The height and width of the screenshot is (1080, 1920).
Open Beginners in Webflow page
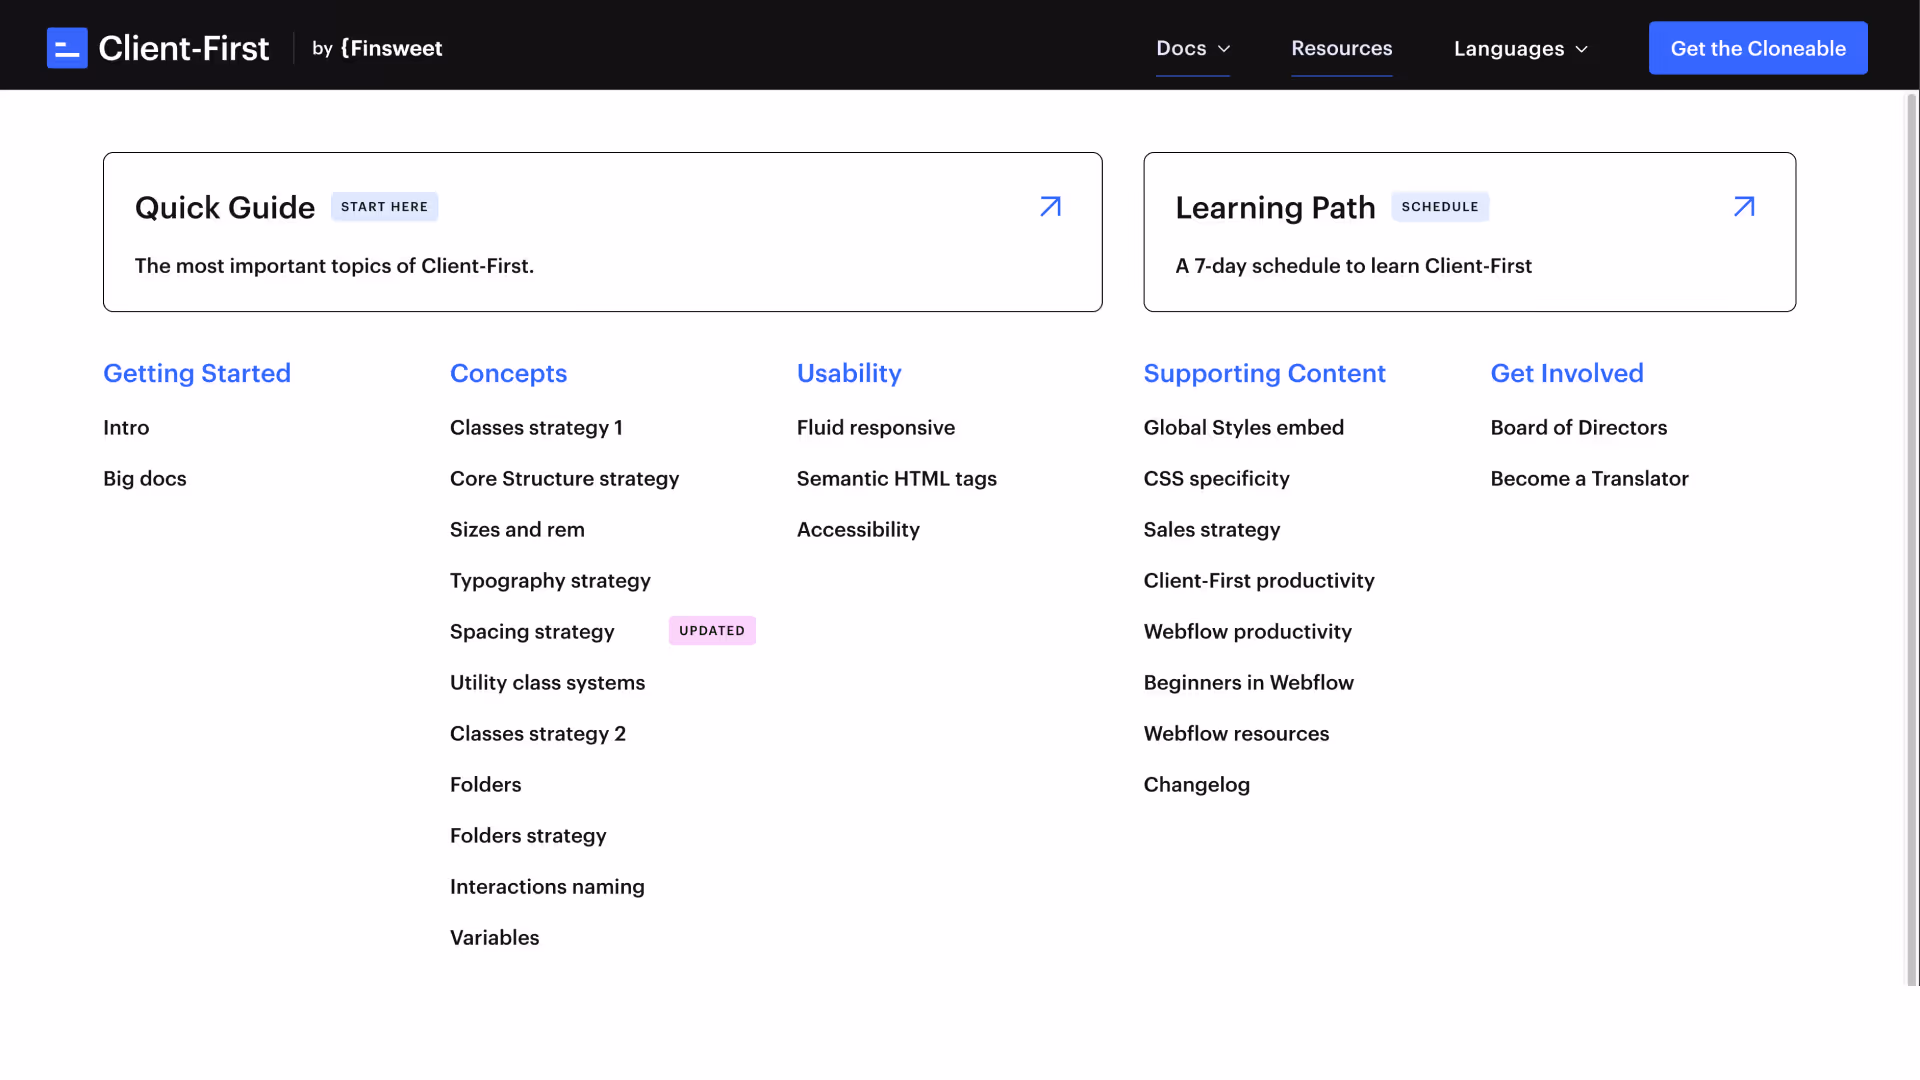tap(1248, 683)
